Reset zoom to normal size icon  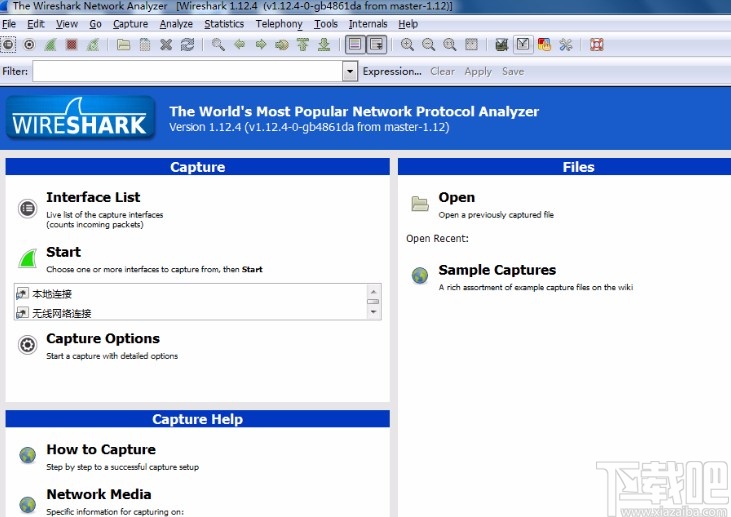coord(449,45)
